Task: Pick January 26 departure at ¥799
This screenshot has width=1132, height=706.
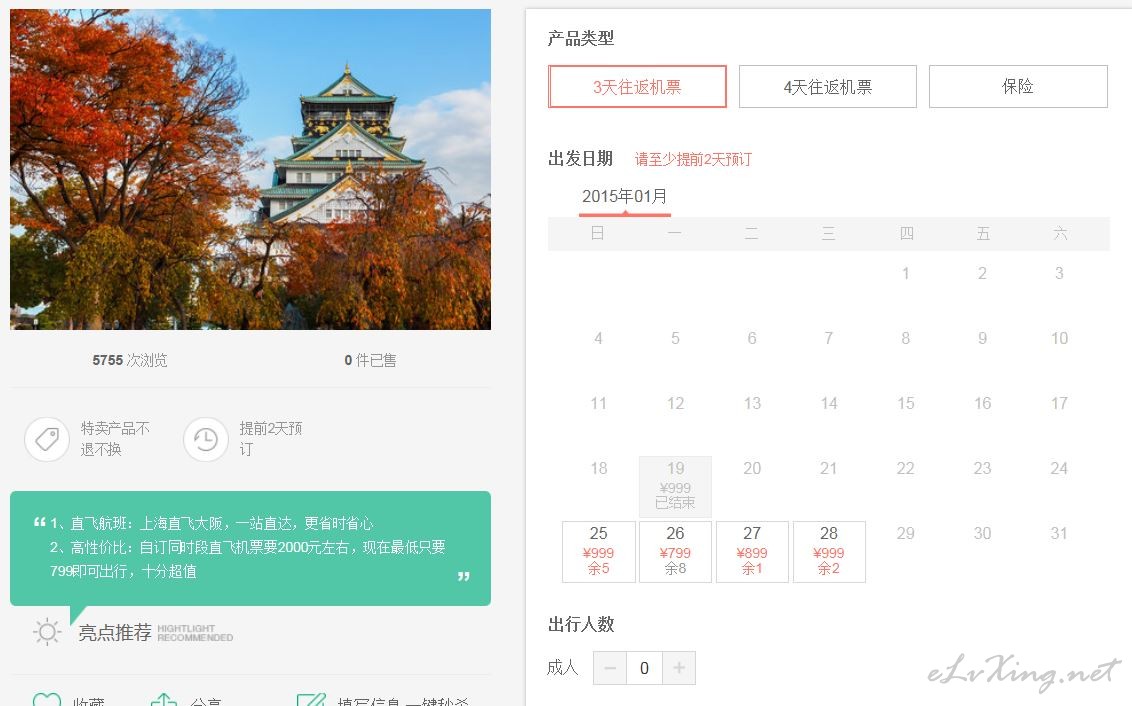Action: coord(675,551)
